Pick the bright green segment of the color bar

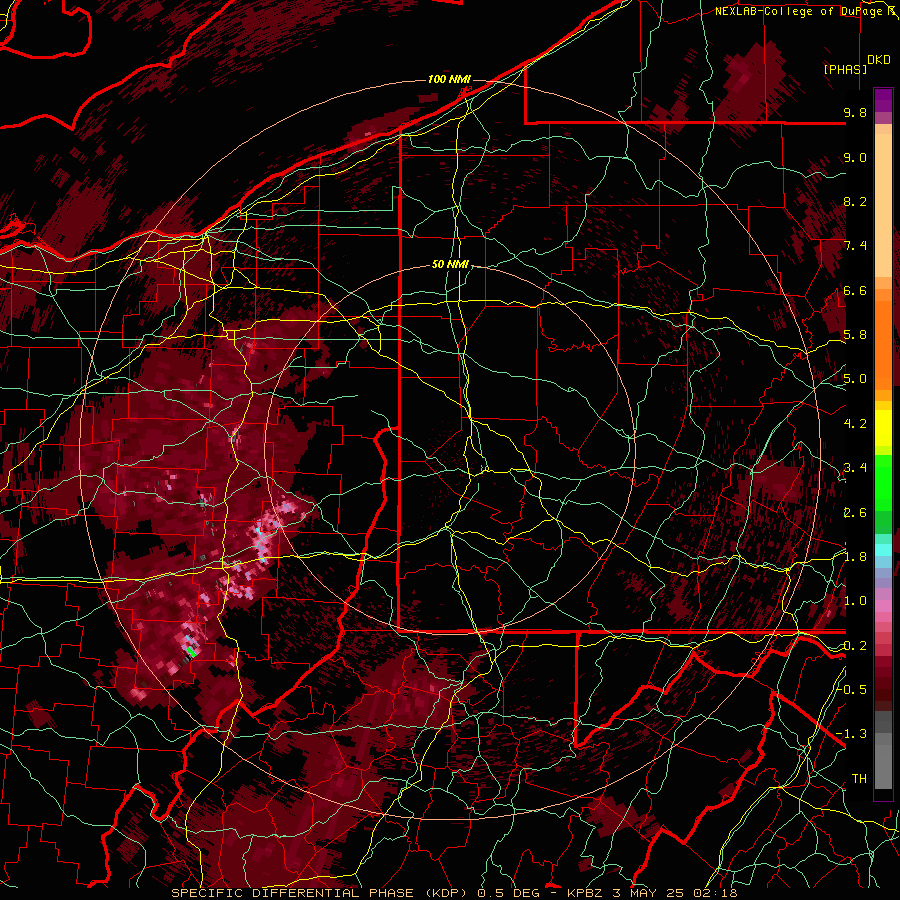(x=883, y=483)
